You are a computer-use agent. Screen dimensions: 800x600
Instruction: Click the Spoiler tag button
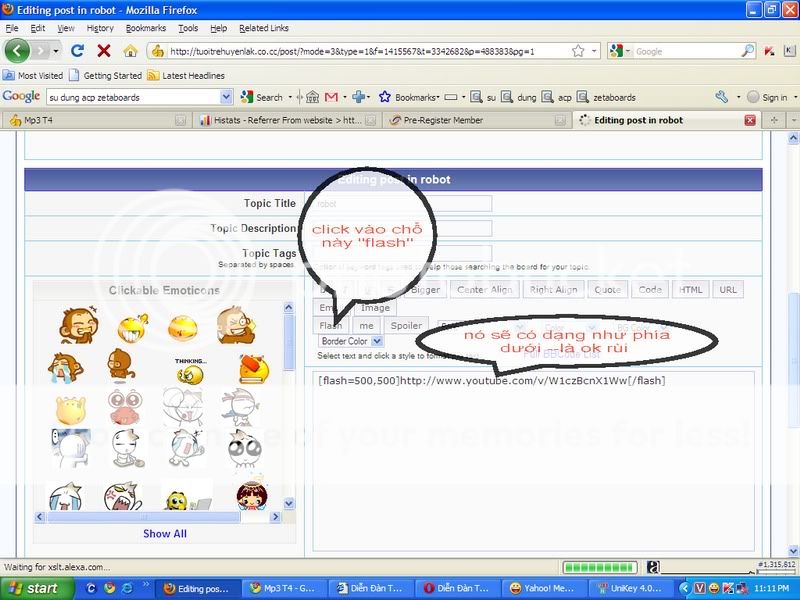pos(409,325)
